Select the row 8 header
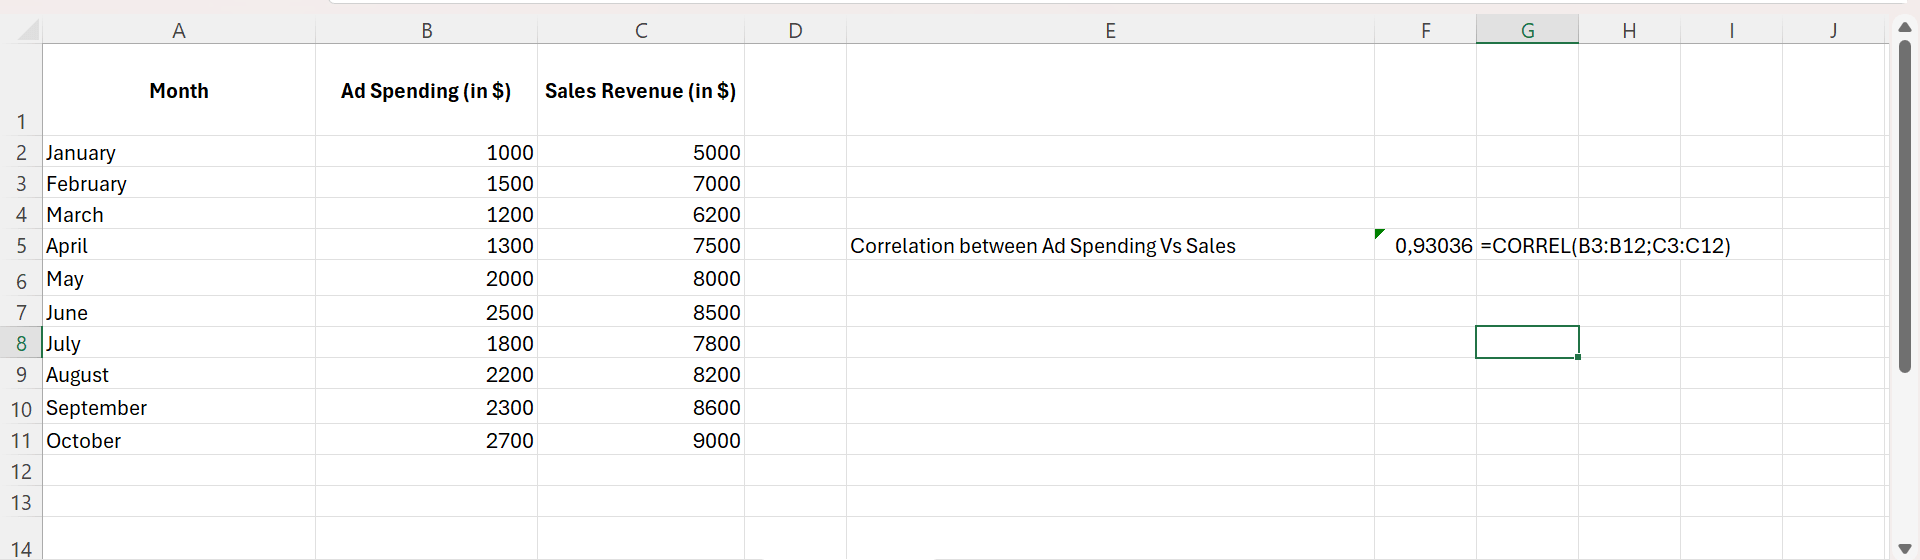This screenshot has width=1920, height=560. pos(21,344)
